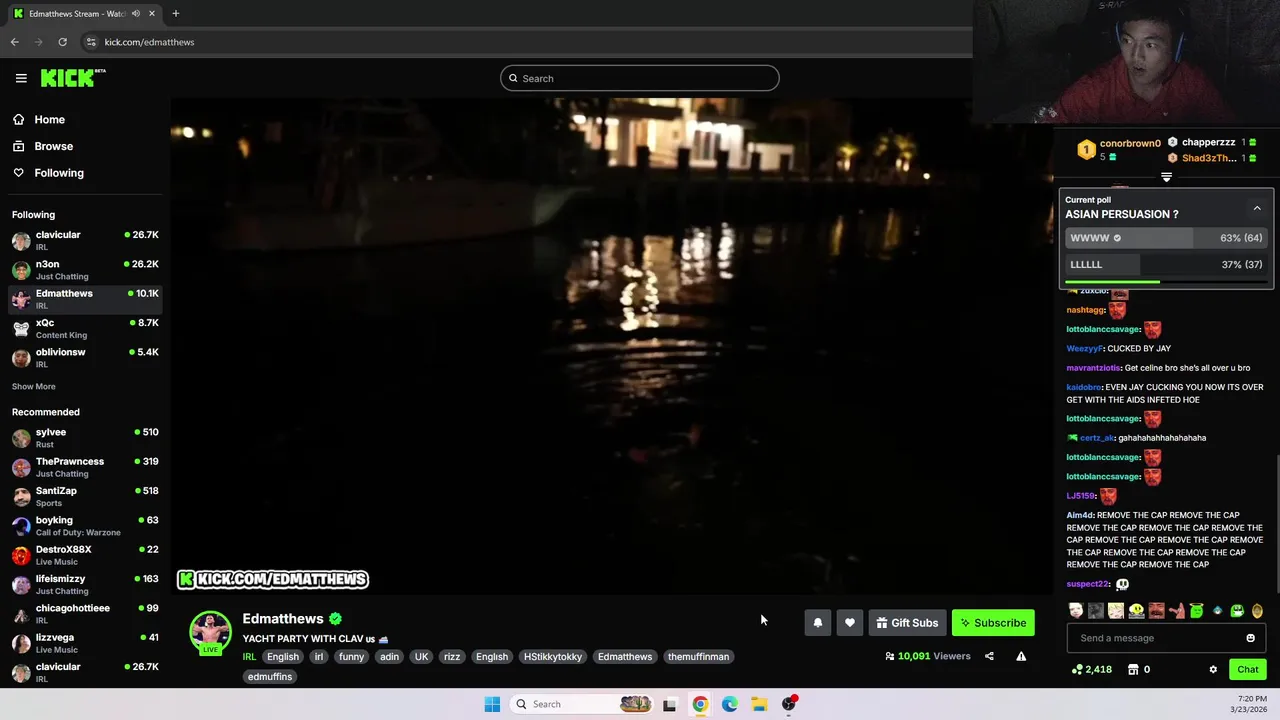Reload the page
Image resolution: width=1280 pixels, height=720 pixels.
62,42
